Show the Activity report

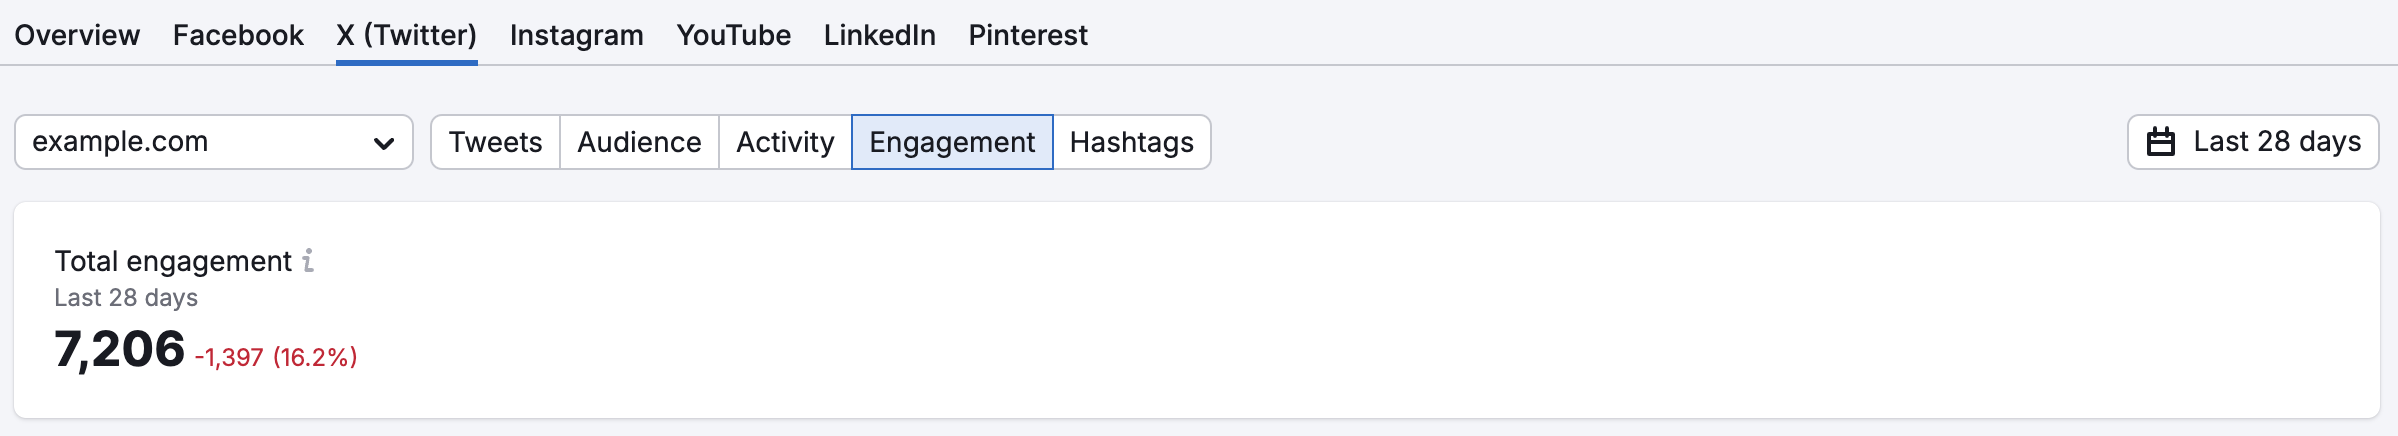pos(786,142)
